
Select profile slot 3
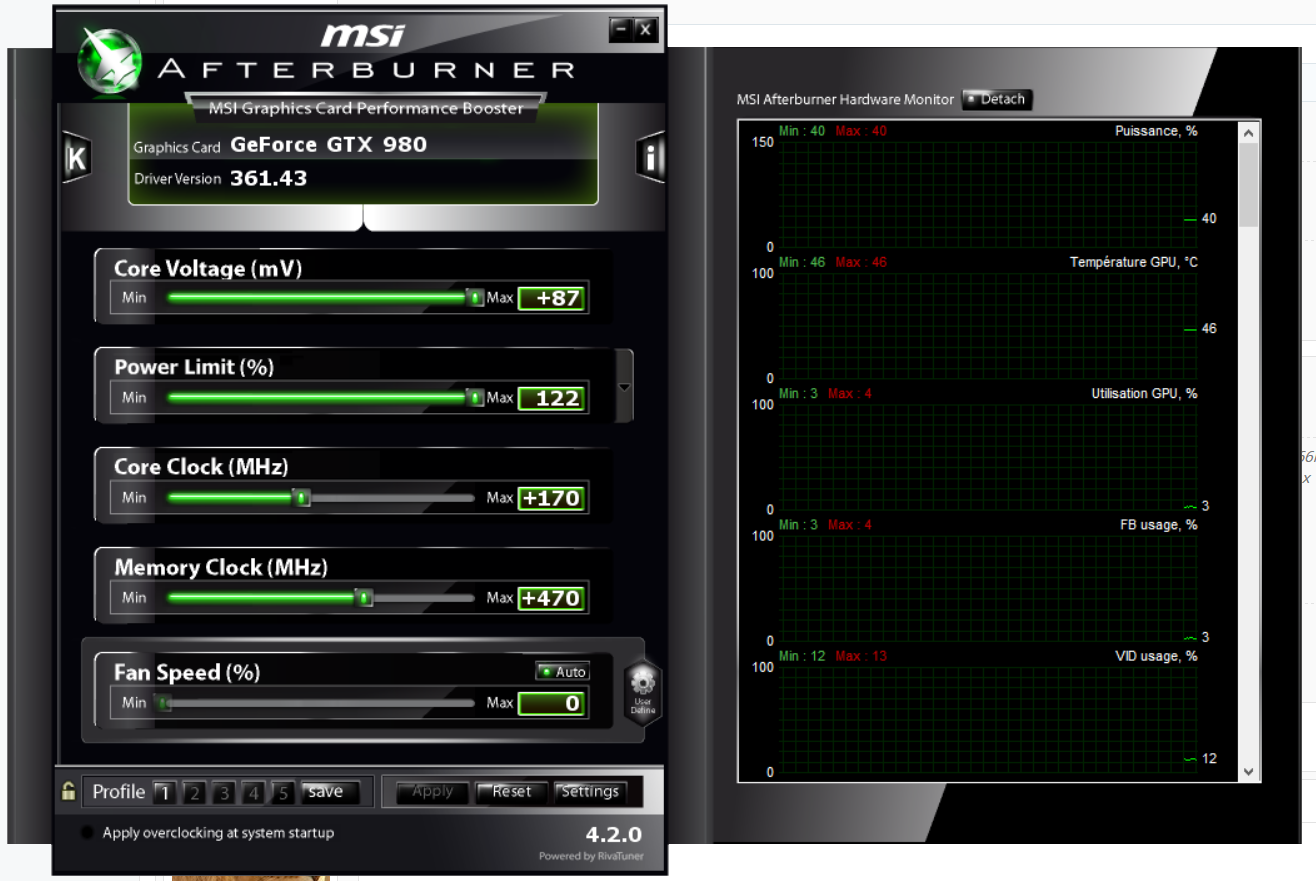tap(224, 793)
